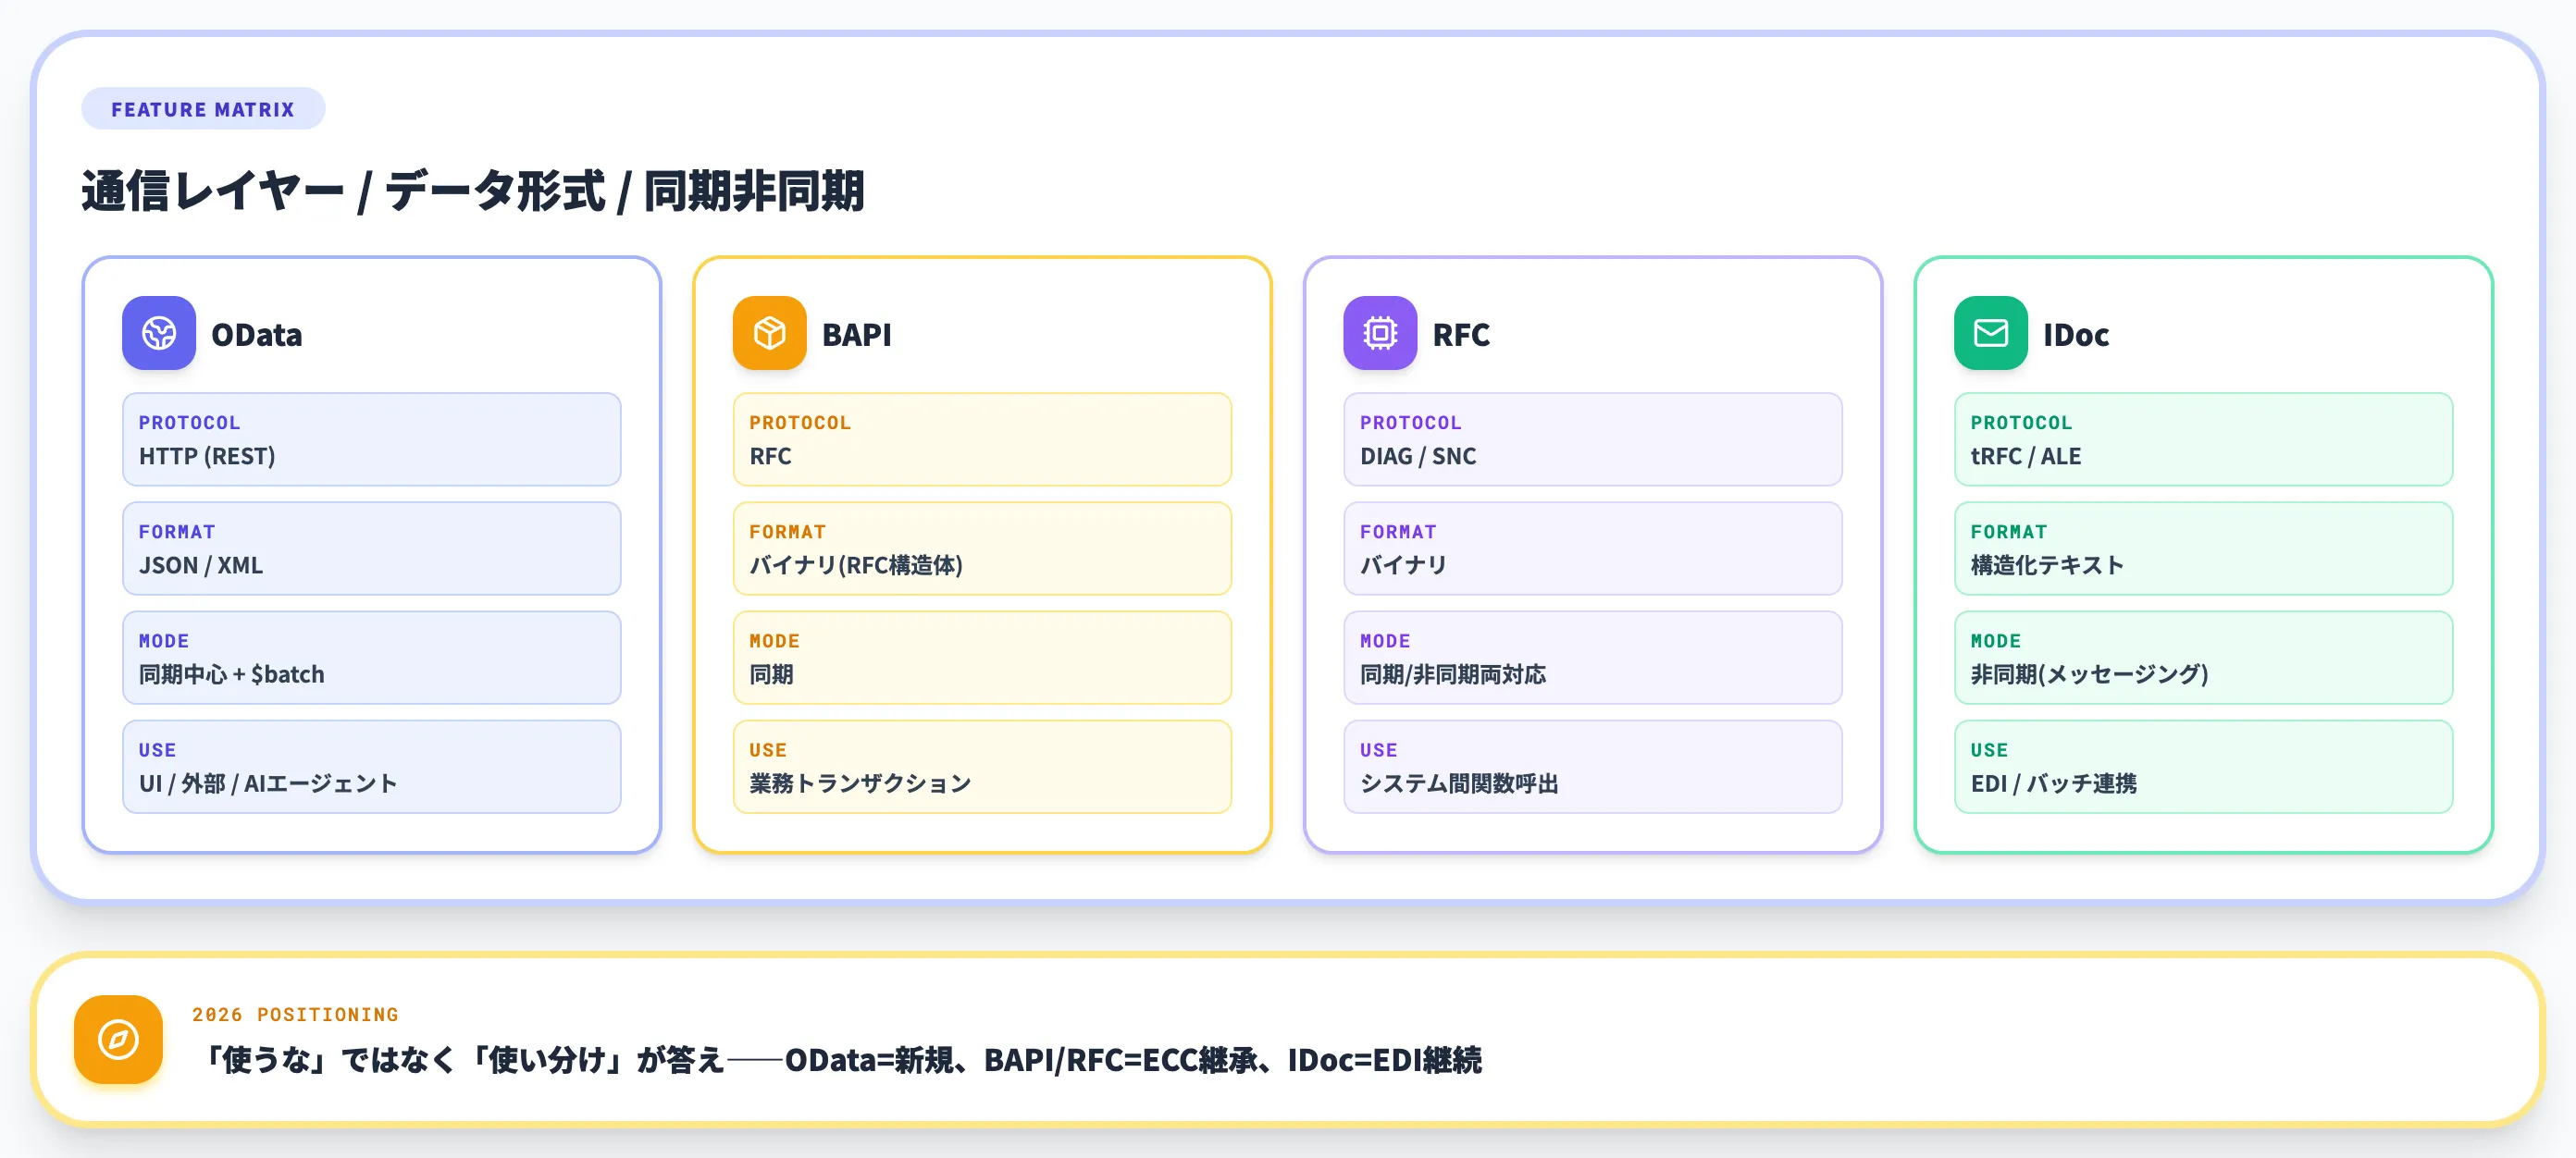This screenshot has width=2576, height=1158.
Task: Click the 2026 POSITIONING label
Action: 295,1014
